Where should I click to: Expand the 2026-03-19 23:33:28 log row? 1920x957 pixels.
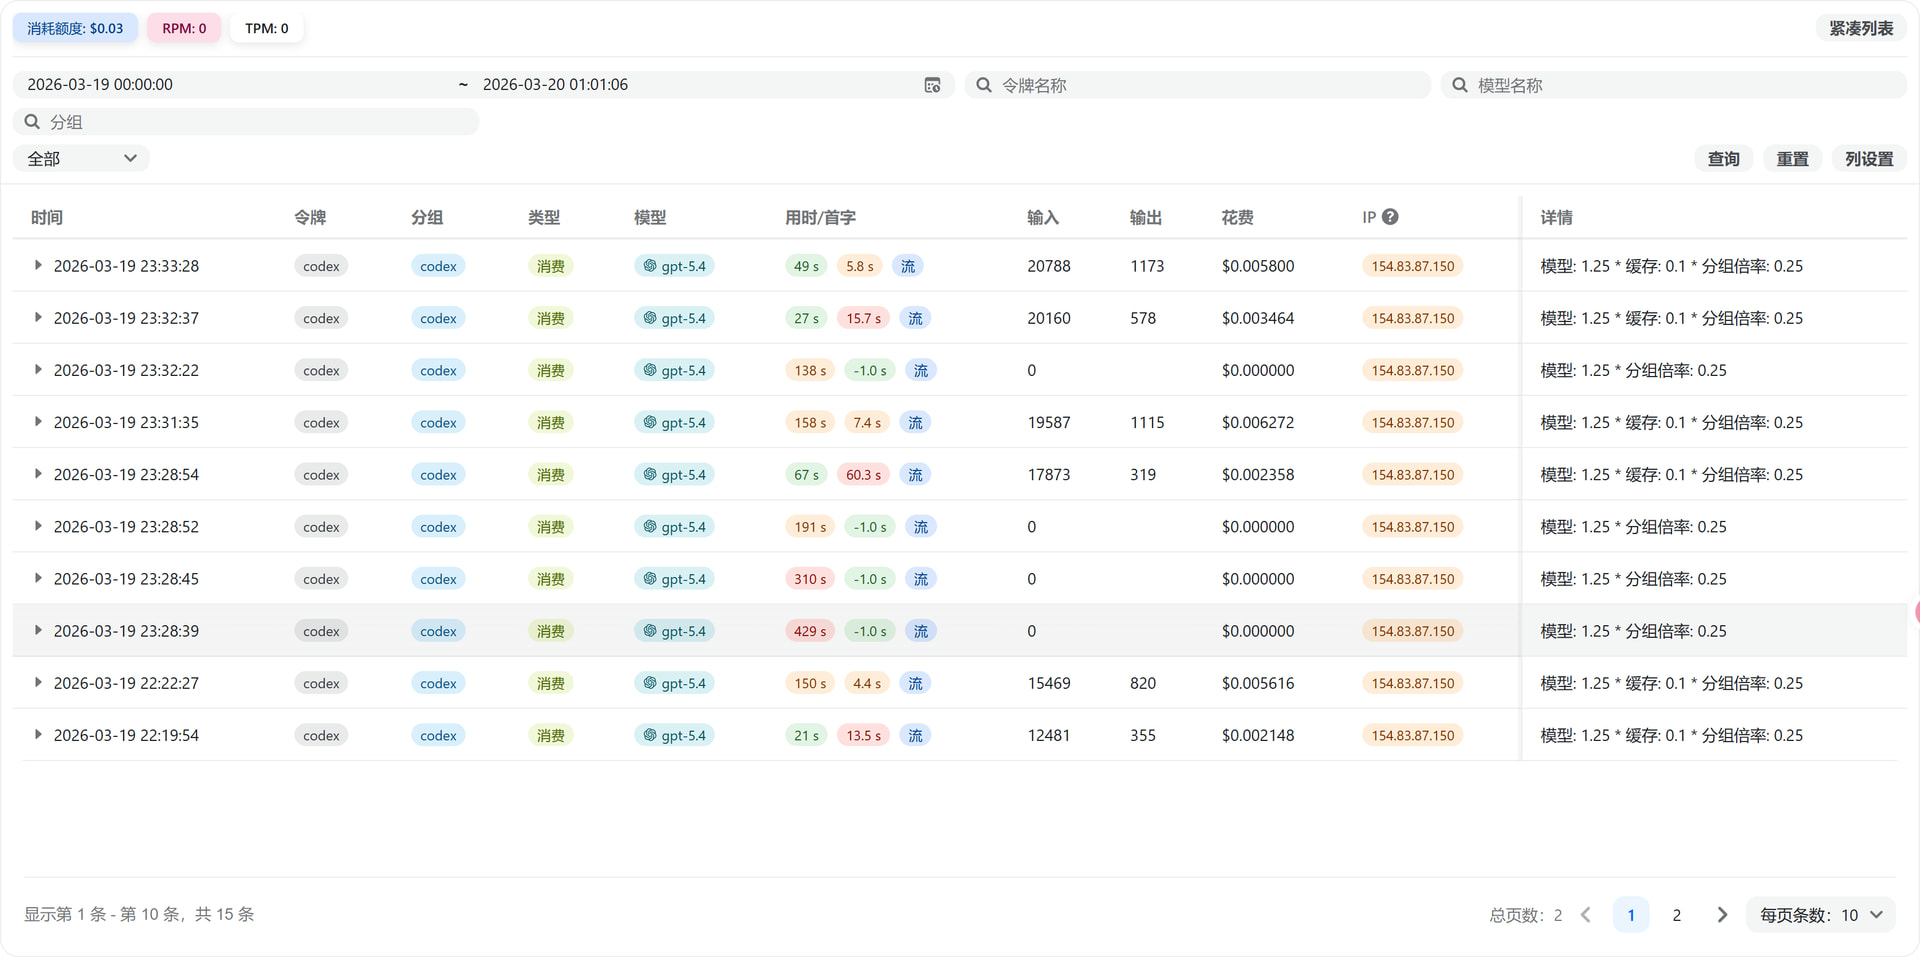pyautogui.click(x=38, y=265)
